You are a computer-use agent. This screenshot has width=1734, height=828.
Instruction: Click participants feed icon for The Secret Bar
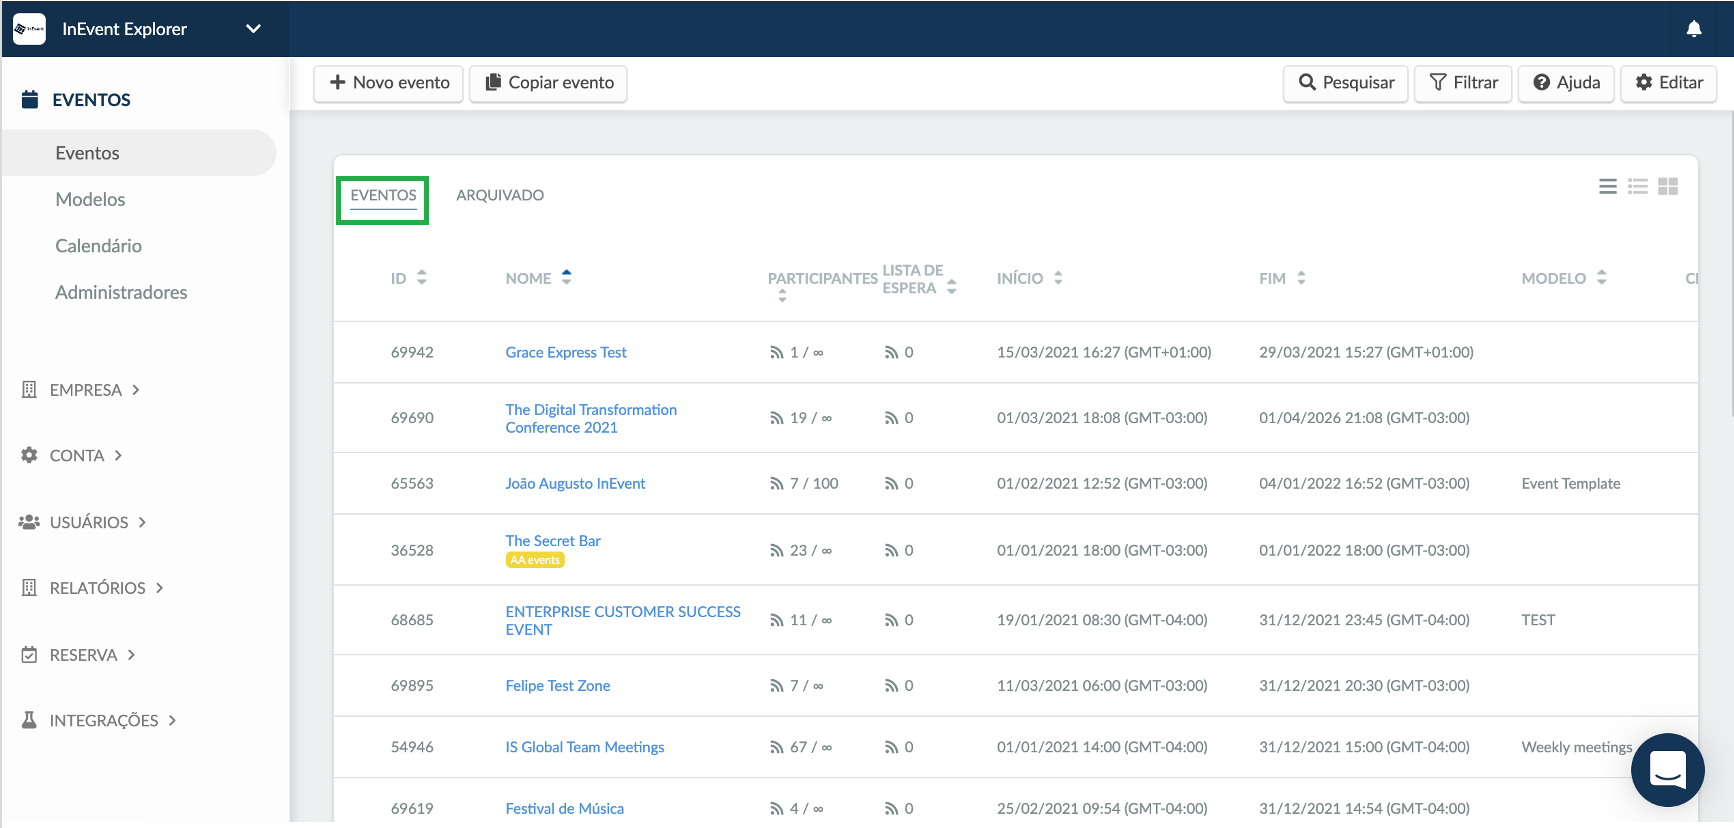click(777, 551)
